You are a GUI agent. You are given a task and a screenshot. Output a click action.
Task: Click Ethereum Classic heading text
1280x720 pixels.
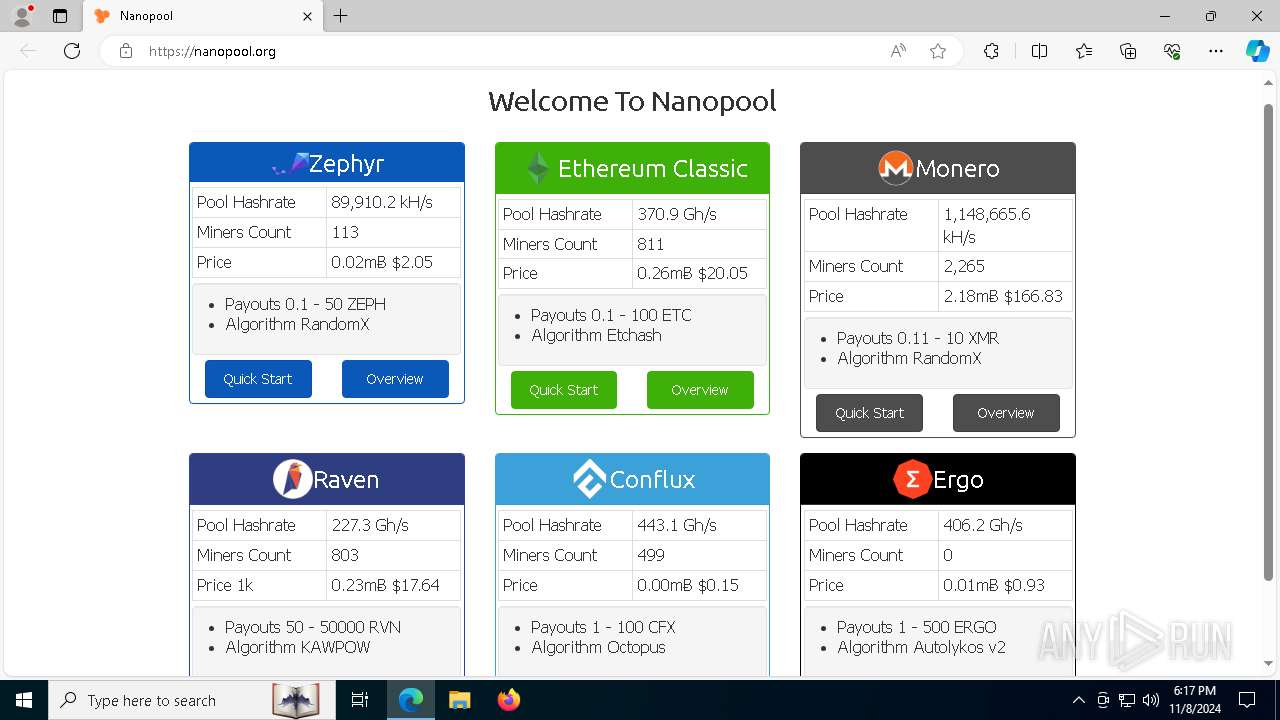tap(653, 168)
